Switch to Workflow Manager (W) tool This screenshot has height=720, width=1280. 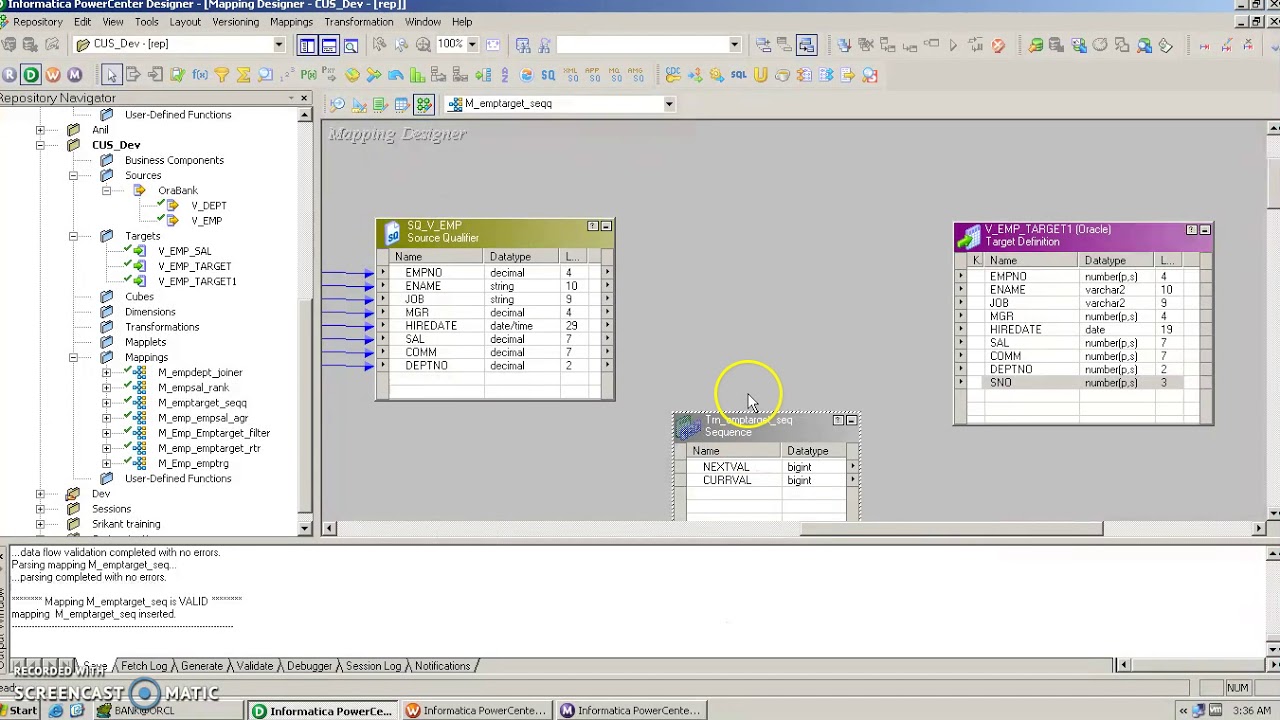tap(53, 75)
